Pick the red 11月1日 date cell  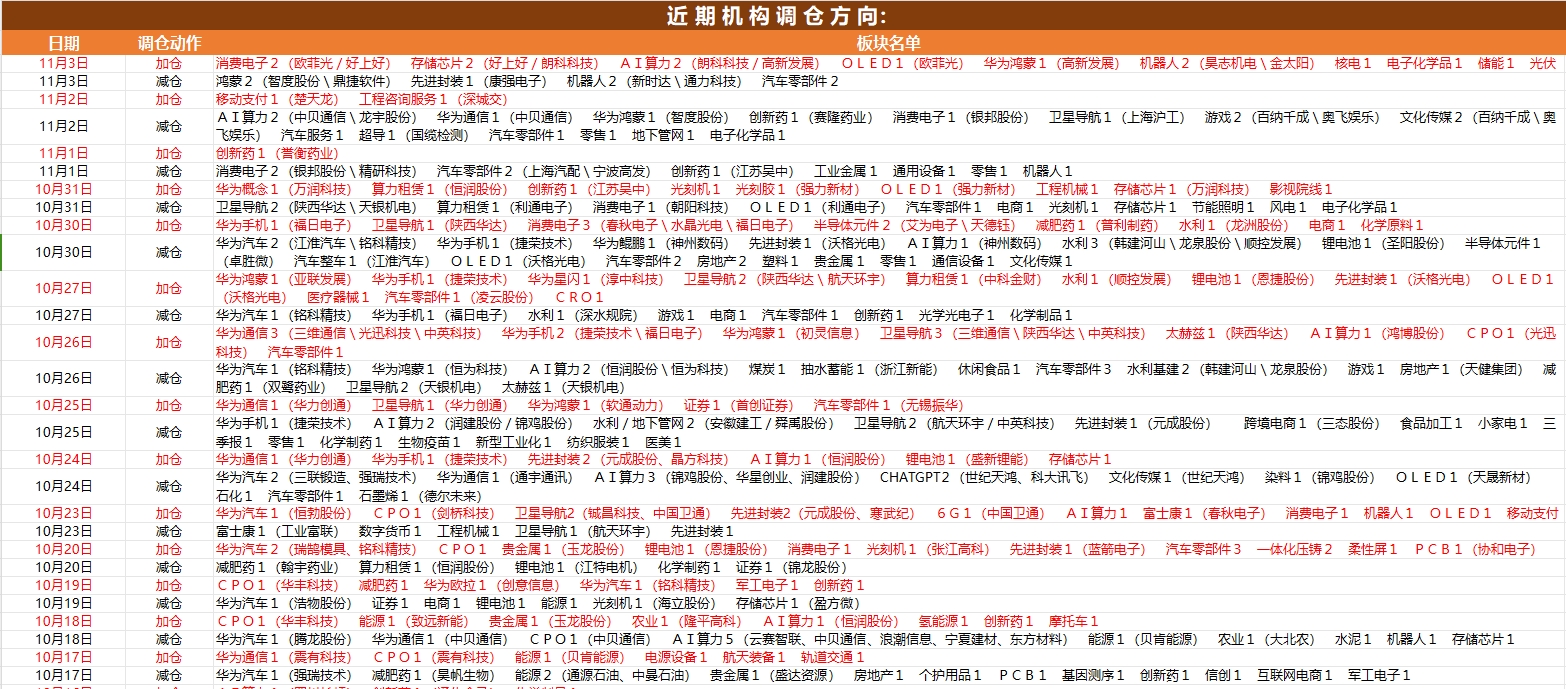point(64,153)
